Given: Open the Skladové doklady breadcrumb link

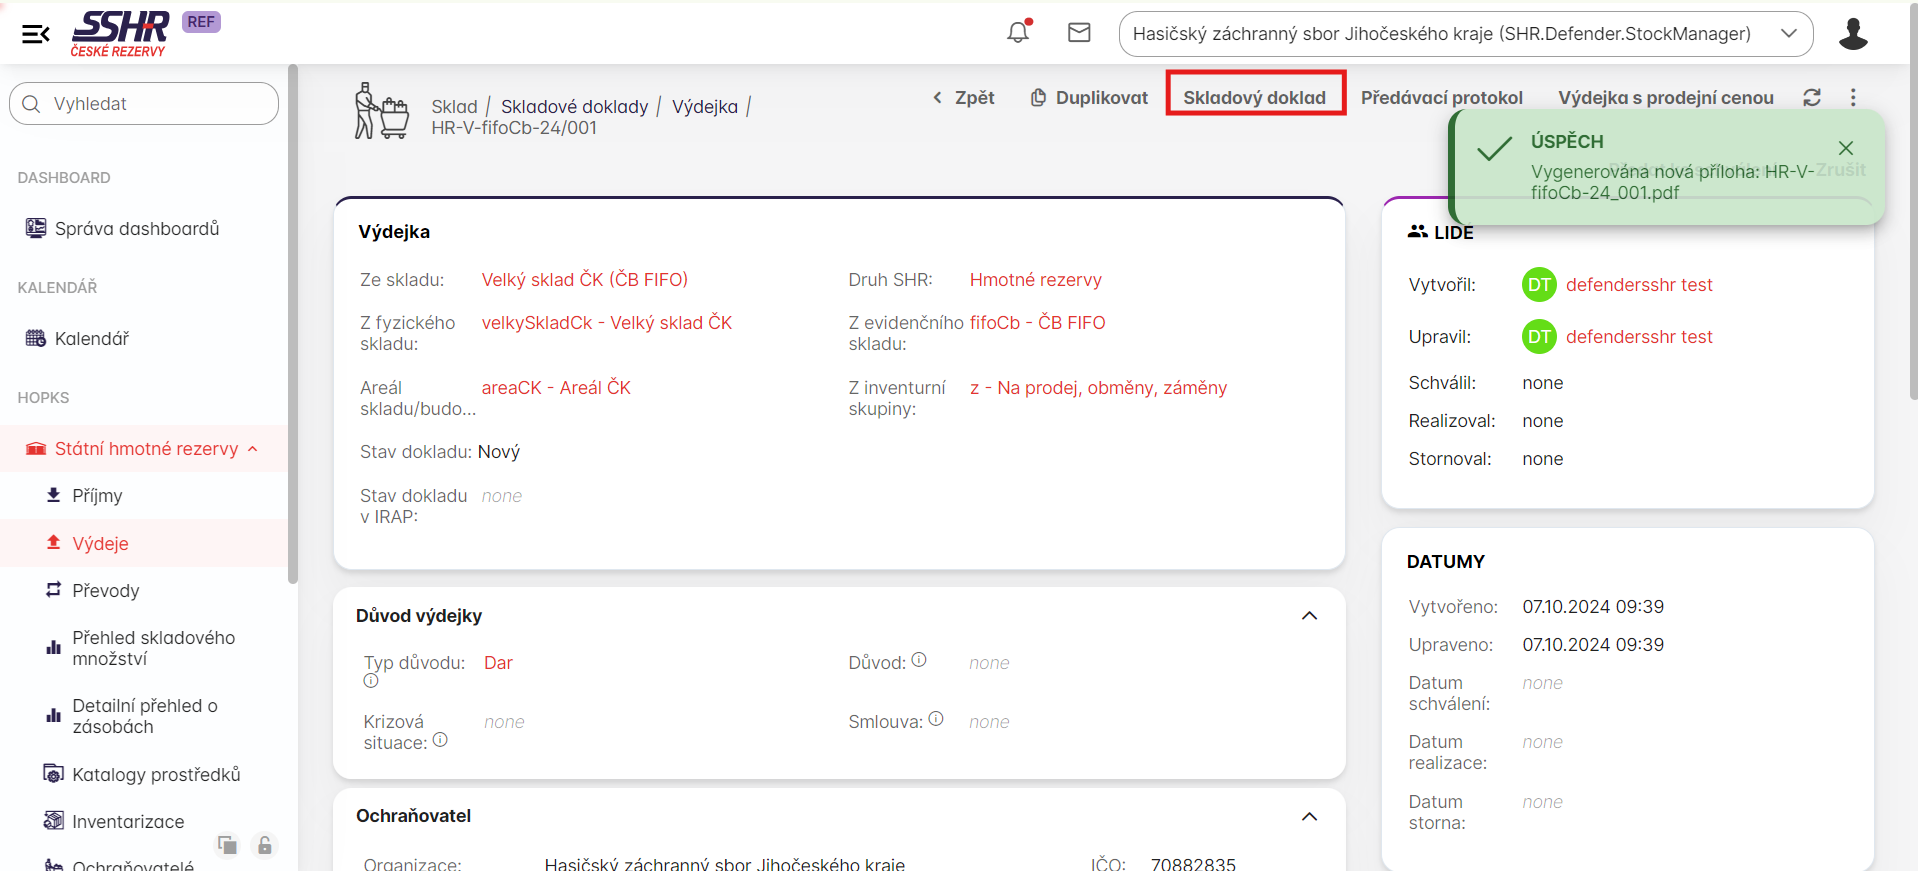Looking at the screenshot, I should point(574,107).
